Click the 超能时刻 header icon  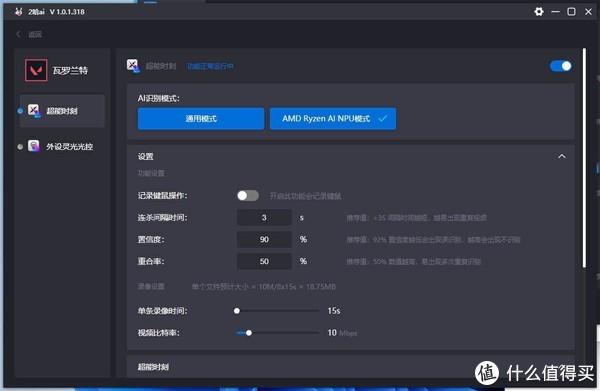tap(133, 65)
